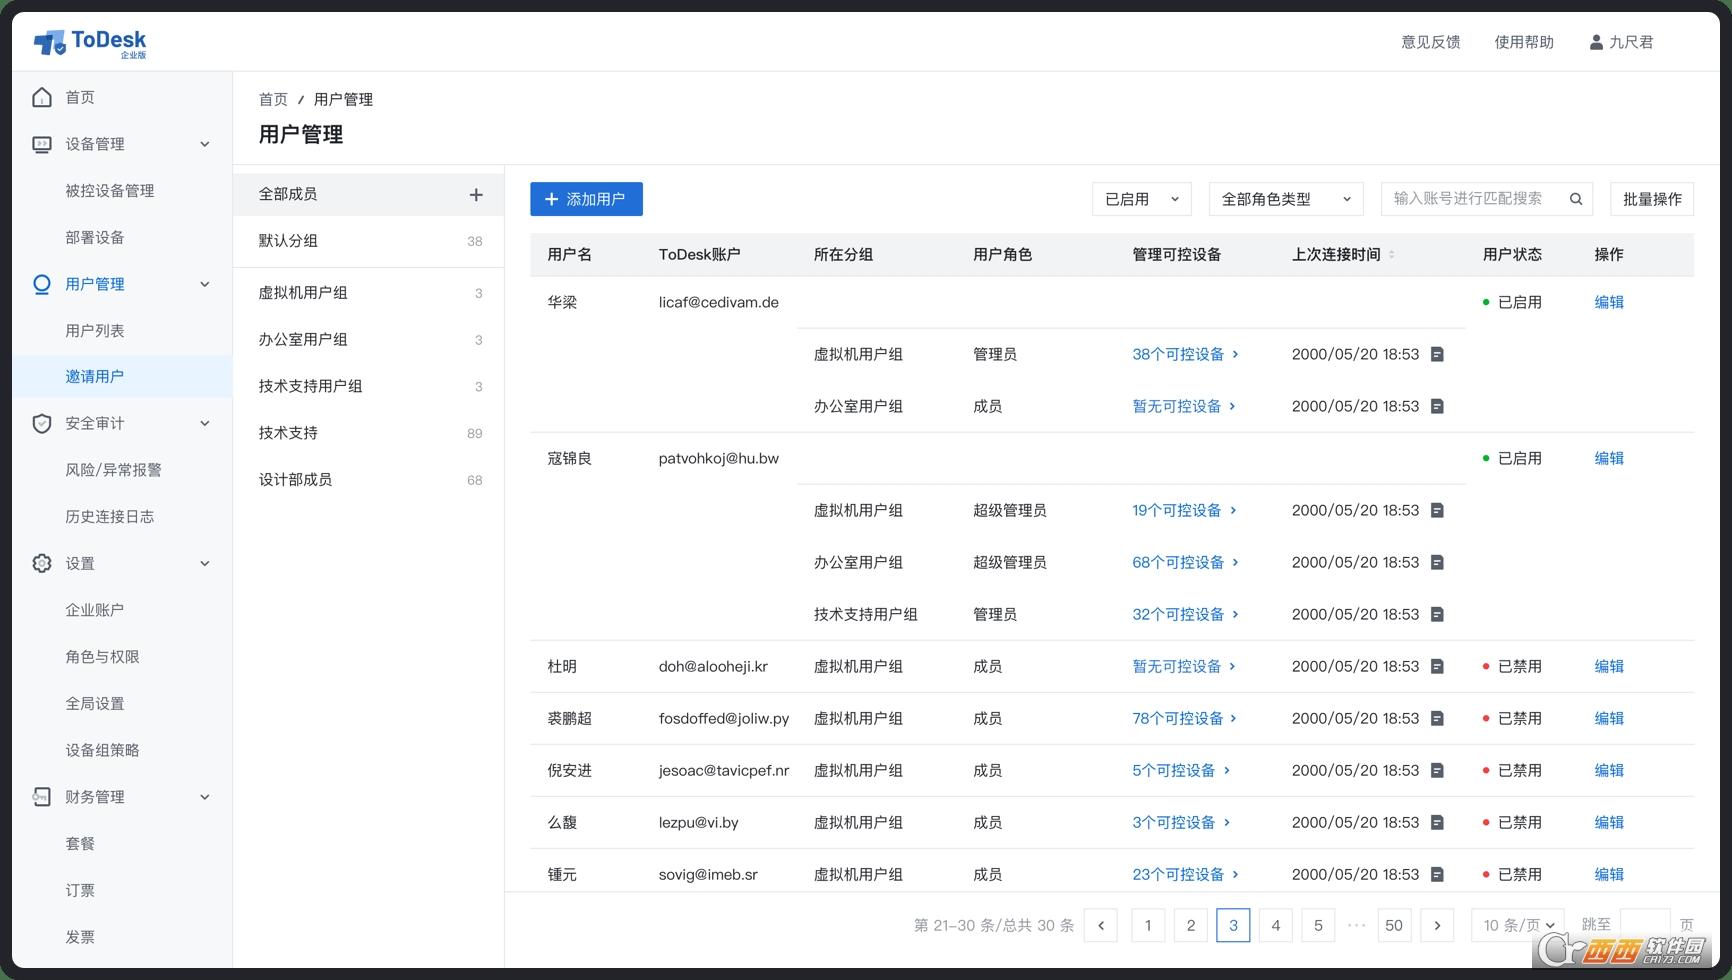Click the search magnifier icon
The width and height of the screenshot is (1732, 980).
[x=1576, y=199]
